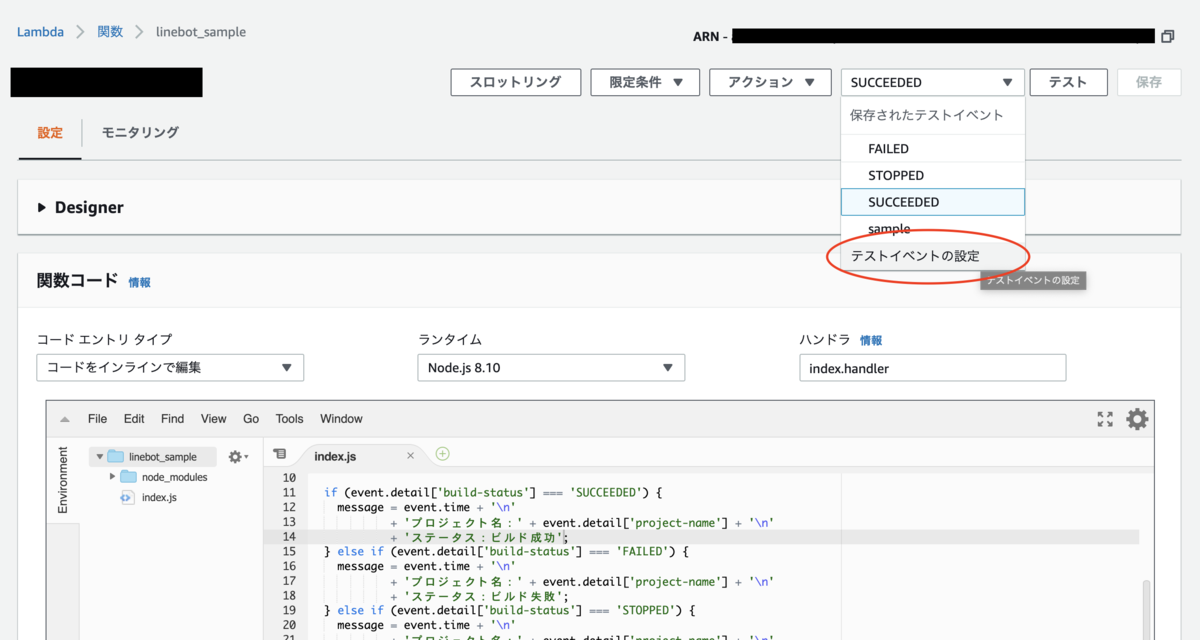Add a new editor tab with plus icon
The width and height of the screenshot is (1200, 640).
coord(443,454)
